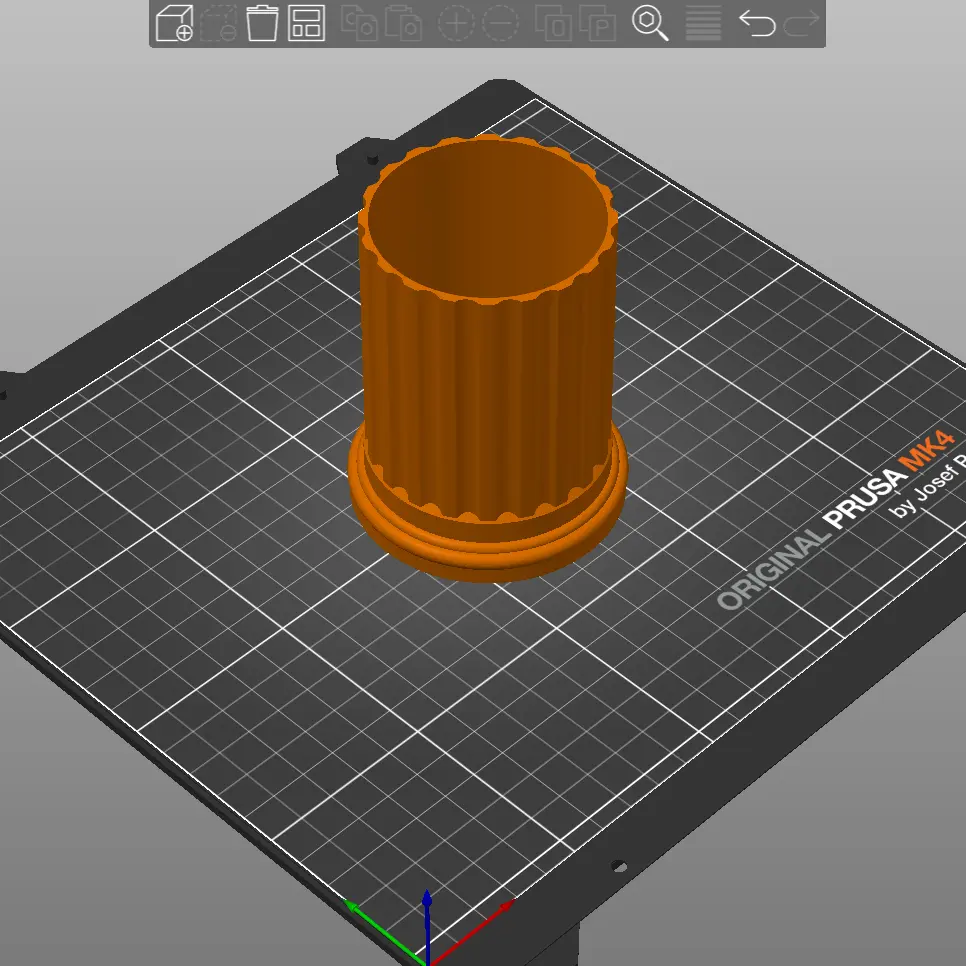Undo the last action
966x966 pixels.
click(757, 23)
